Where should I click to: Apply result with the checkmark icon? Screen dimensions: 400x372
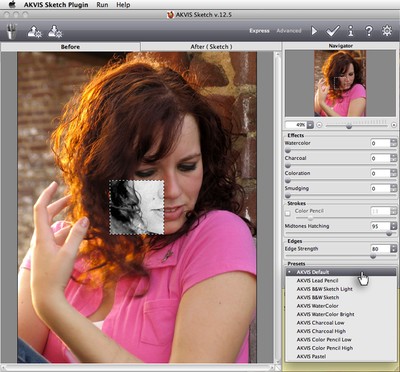point(333,31)
